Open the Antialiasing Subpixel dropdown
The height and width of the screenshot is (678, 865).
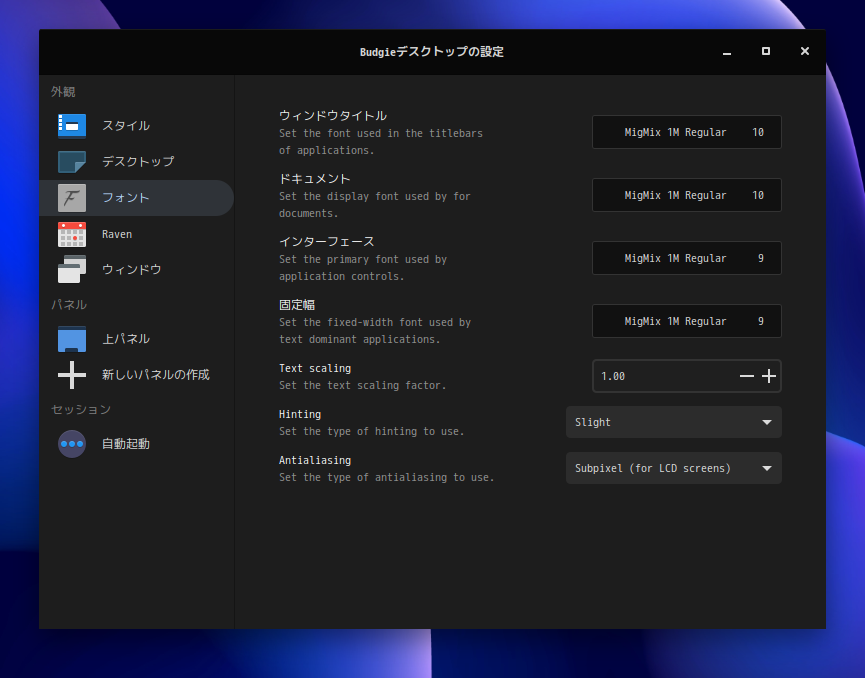(674, 468)
